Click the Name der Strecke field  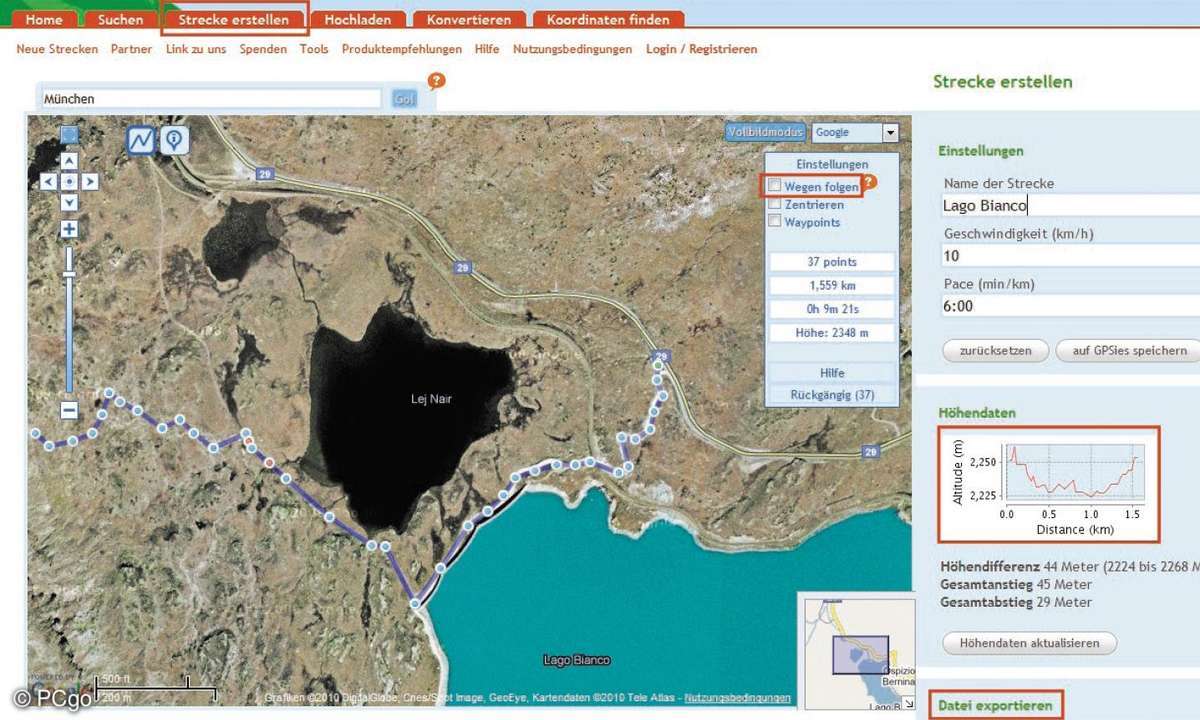coord(1071,205)
